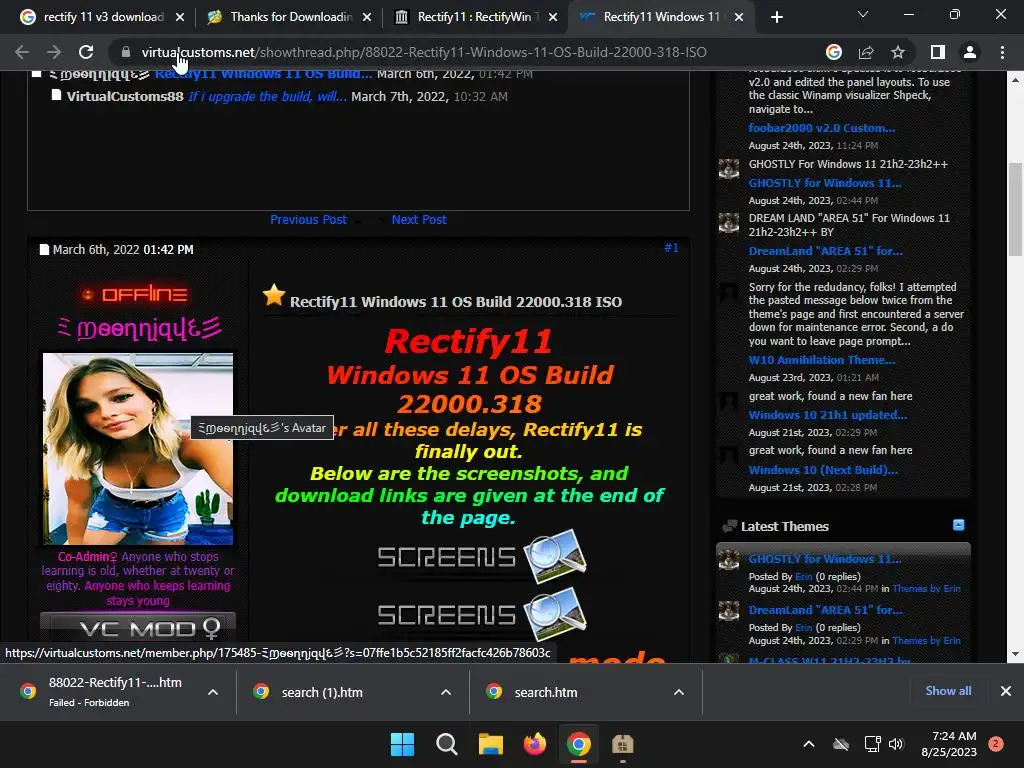Click the scrollbar down arrow

(x=1015, y=654)
